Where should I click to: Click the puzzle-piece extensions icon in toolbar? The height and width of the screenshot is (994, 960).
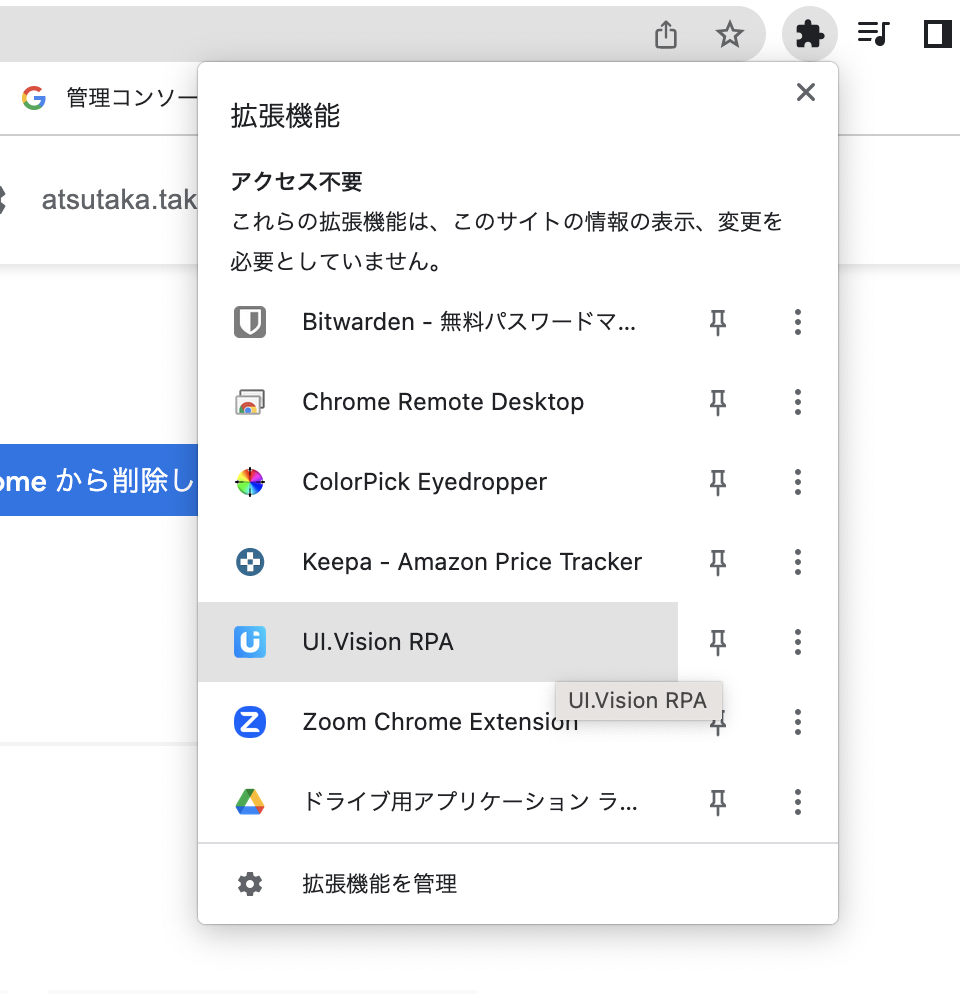(809, 33)
